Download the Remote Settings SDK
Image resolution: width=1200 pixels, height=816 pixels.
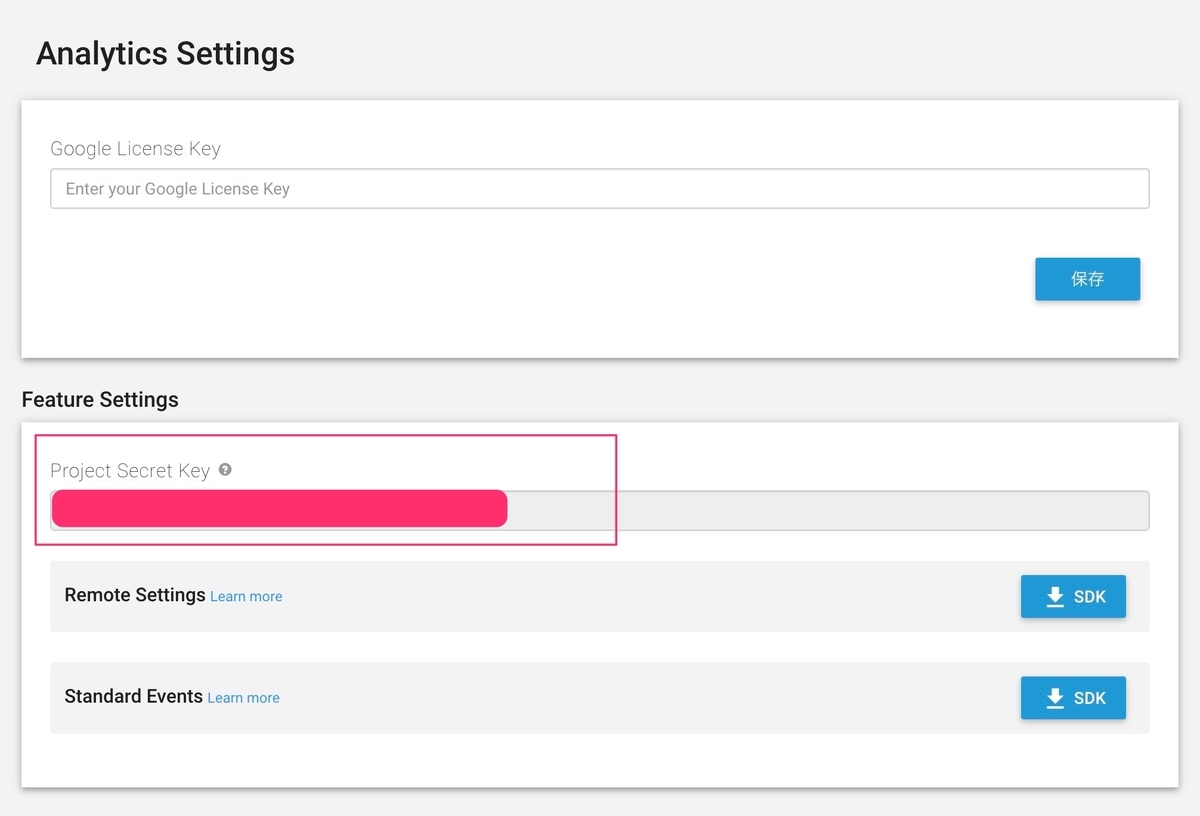[x=1073, y=597]
